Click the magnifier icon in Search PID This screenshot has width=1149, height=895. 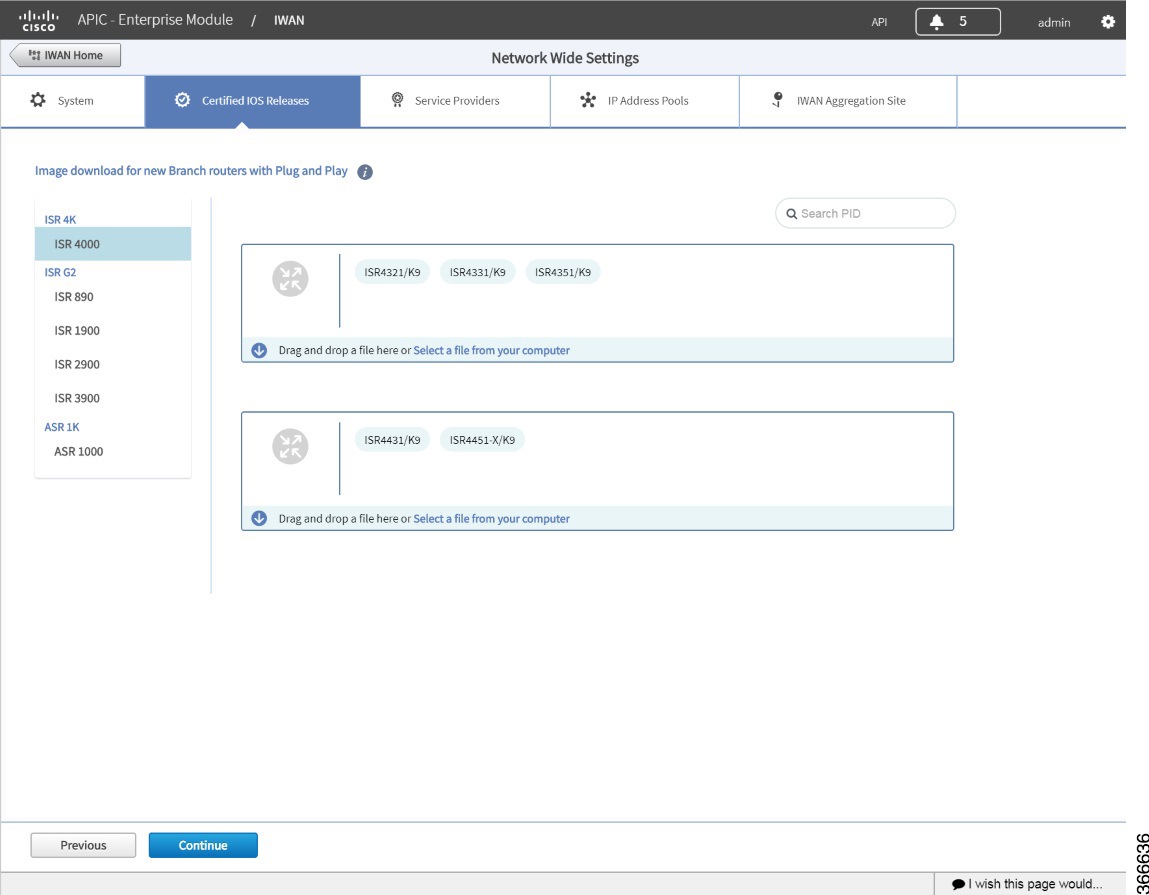(791, 214)
